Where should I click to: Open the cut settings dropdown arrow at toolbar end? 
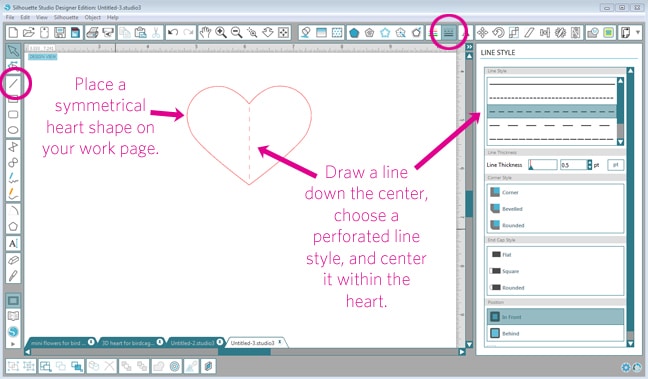click(x=638, y=33)
